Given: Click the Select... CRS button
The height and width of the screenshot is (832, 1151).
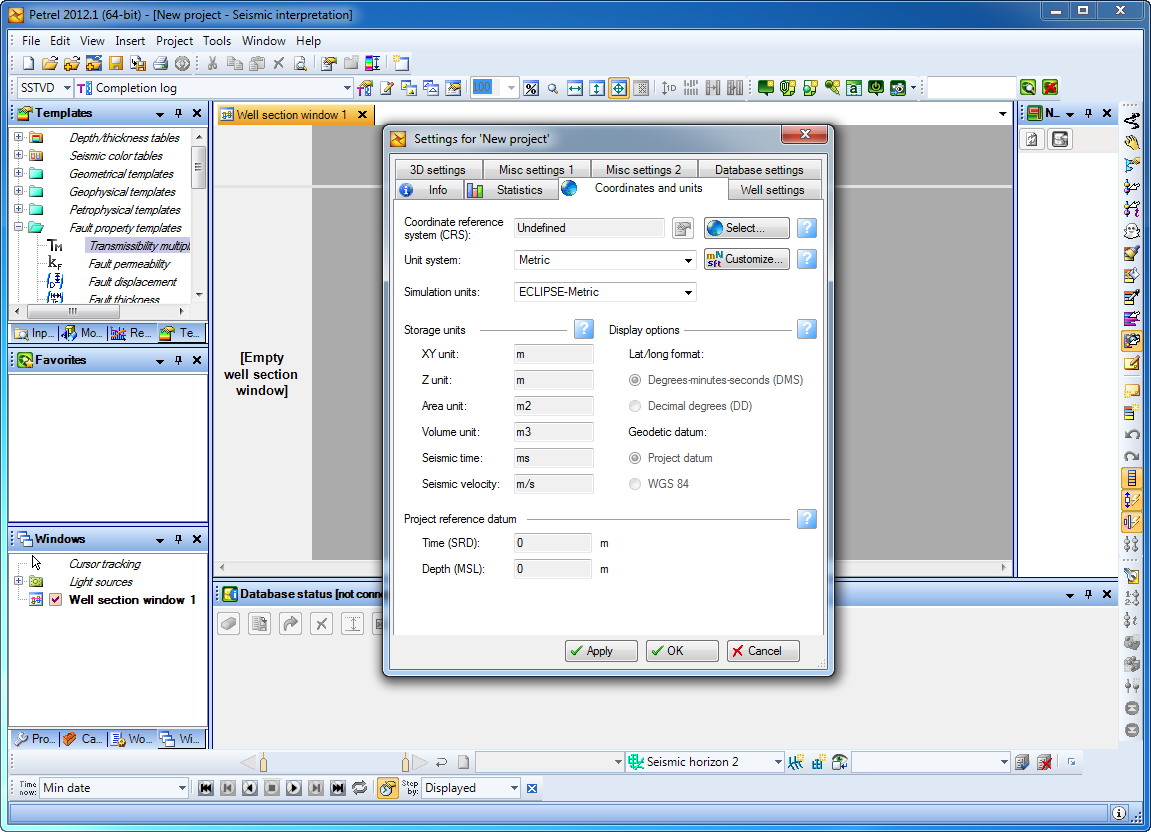Looking at the screenshot, I should (747, 228).
